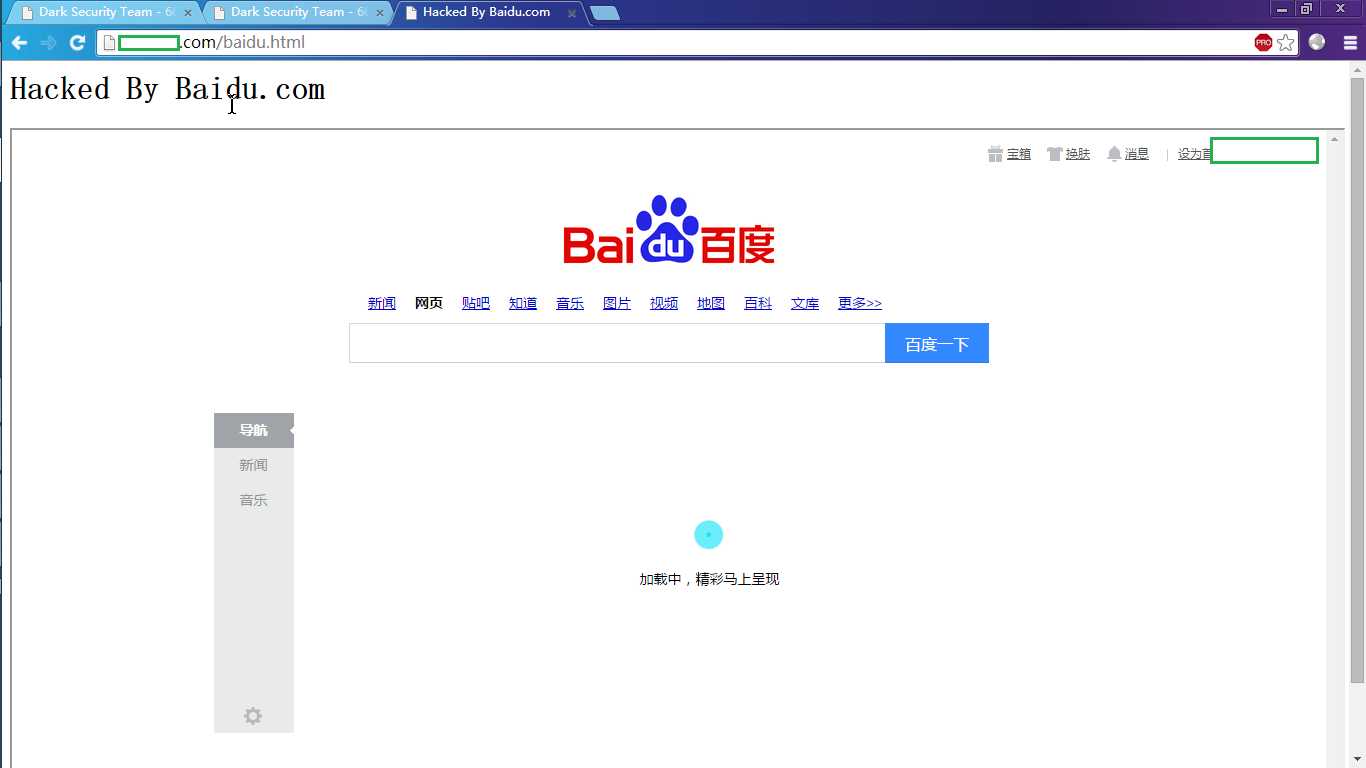This screenshot has height=768, width=1366.
Task: Open the 地图 link
Action: coord(711,303)
